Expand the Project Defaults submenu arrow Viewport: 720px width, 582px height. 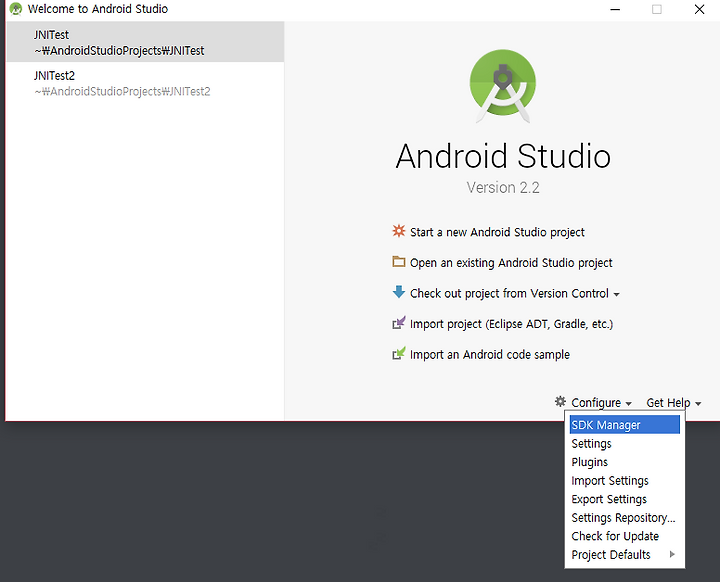672,554
